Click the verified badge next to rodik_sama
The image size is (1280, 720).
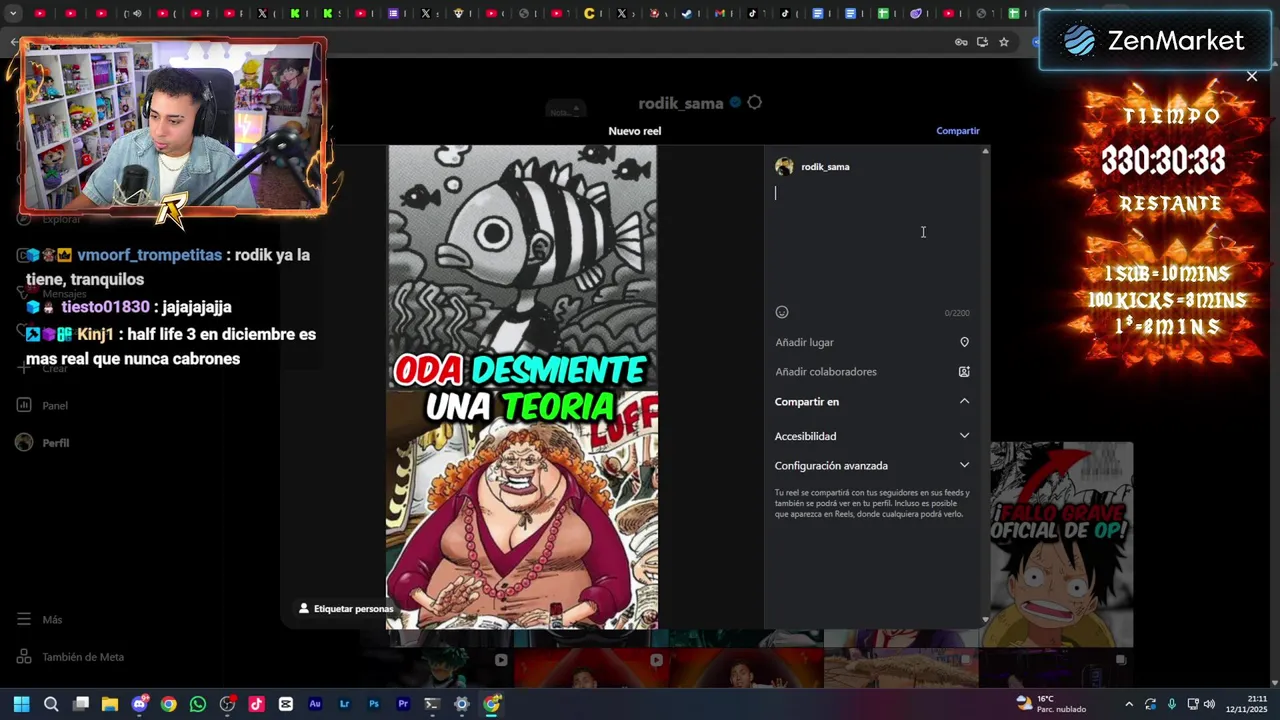click(x=735, y=103)
